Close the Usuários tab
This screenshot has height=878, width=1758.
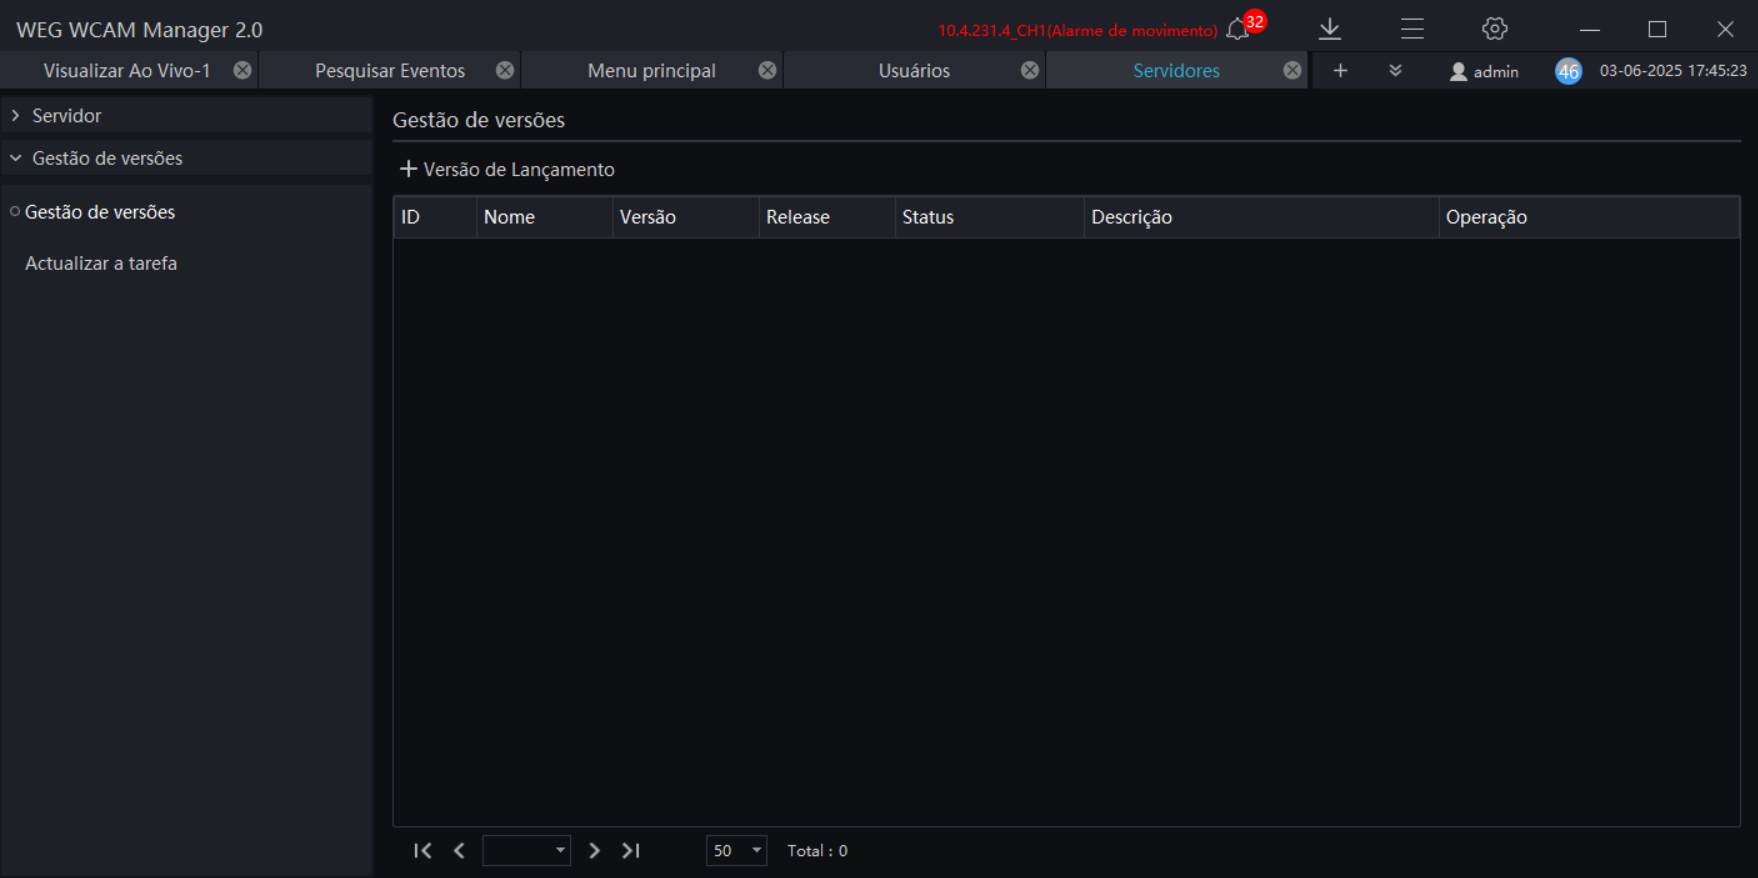point(1030,70)
